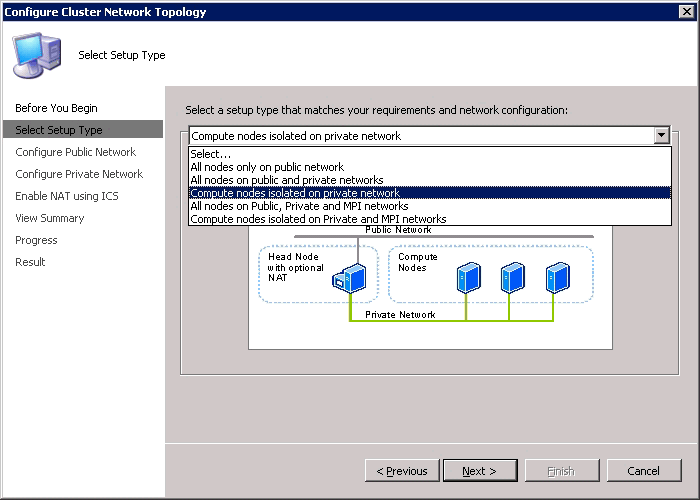The width and height of the screenshot is (700, 500).
Task: Go to Before You Begin step
Action: pyautogui.click(x=56, y=108)
